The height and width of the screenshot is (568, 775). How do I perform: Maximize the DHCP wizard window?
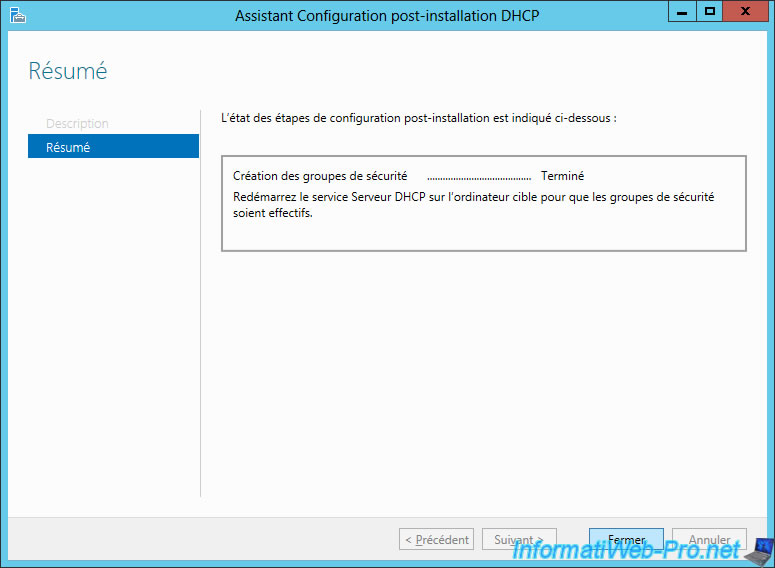point(710,12)
